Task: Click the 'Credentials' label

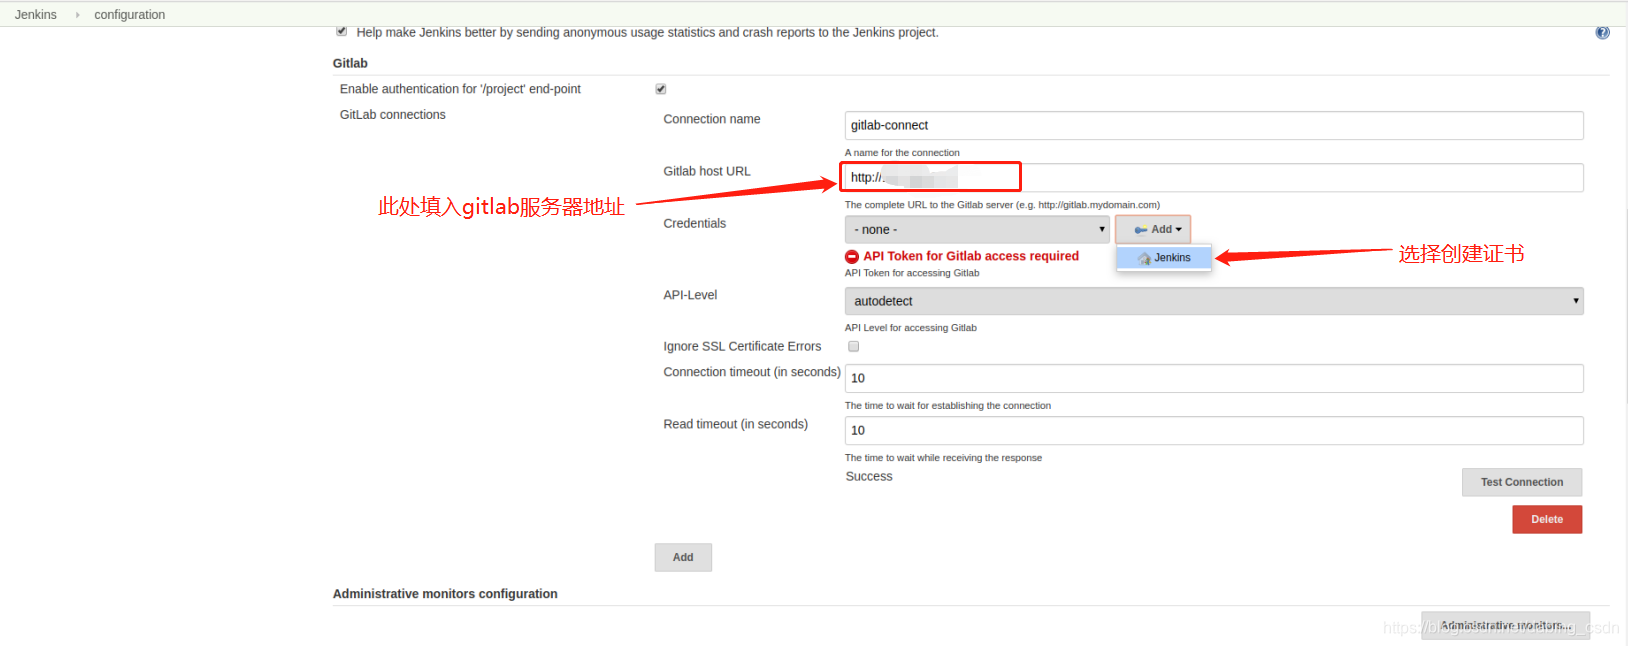Action: 695,223
